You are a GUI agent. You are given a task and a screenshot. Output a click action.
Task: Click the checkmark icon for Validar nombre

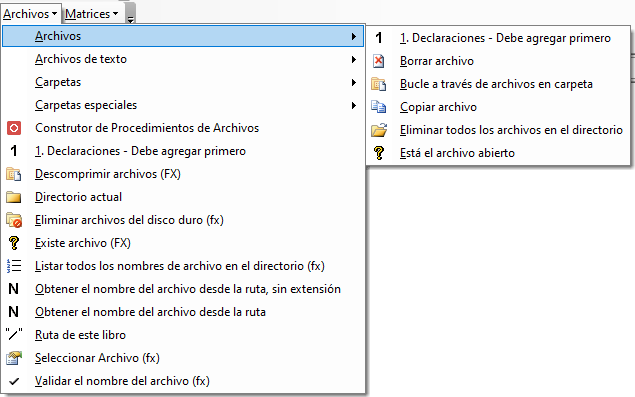14,381
